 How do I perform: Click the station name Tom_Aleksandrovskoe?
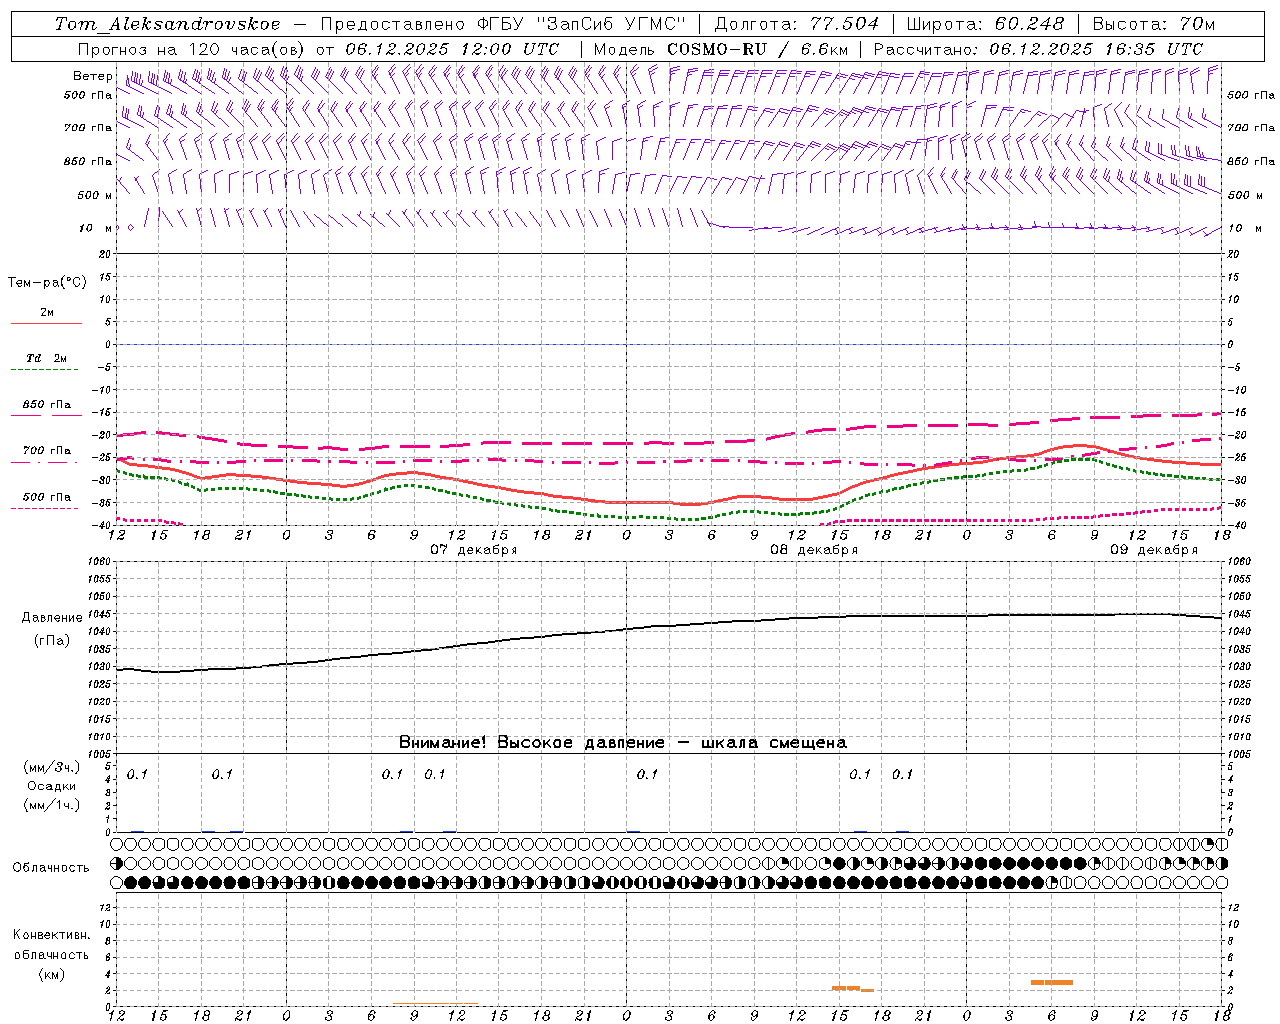coord(168,24)
